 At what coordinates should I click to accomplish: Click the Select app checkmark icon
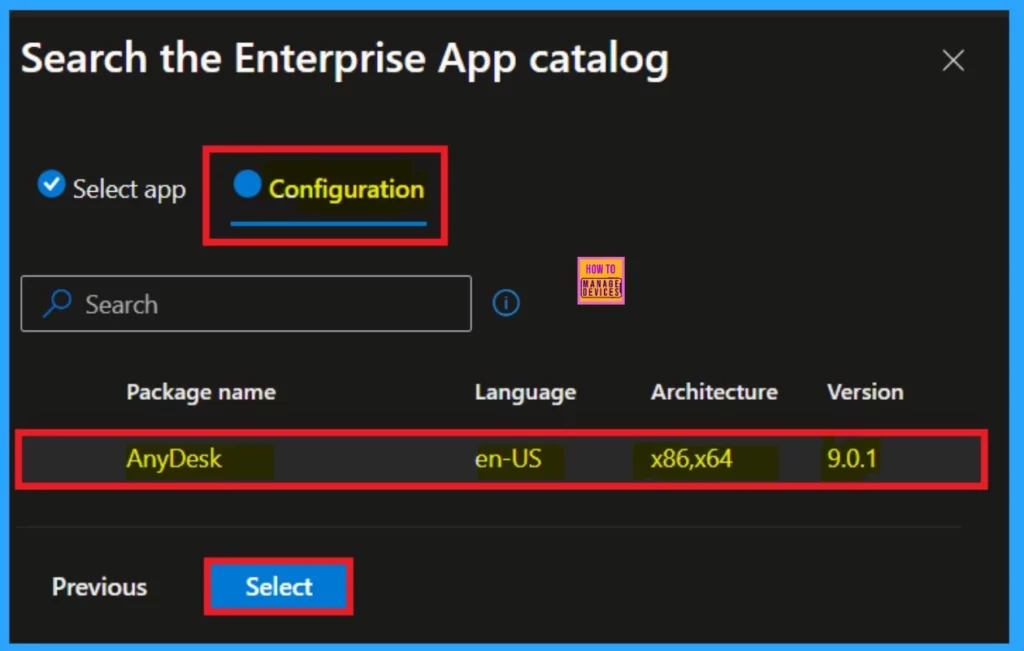(51, 183)
